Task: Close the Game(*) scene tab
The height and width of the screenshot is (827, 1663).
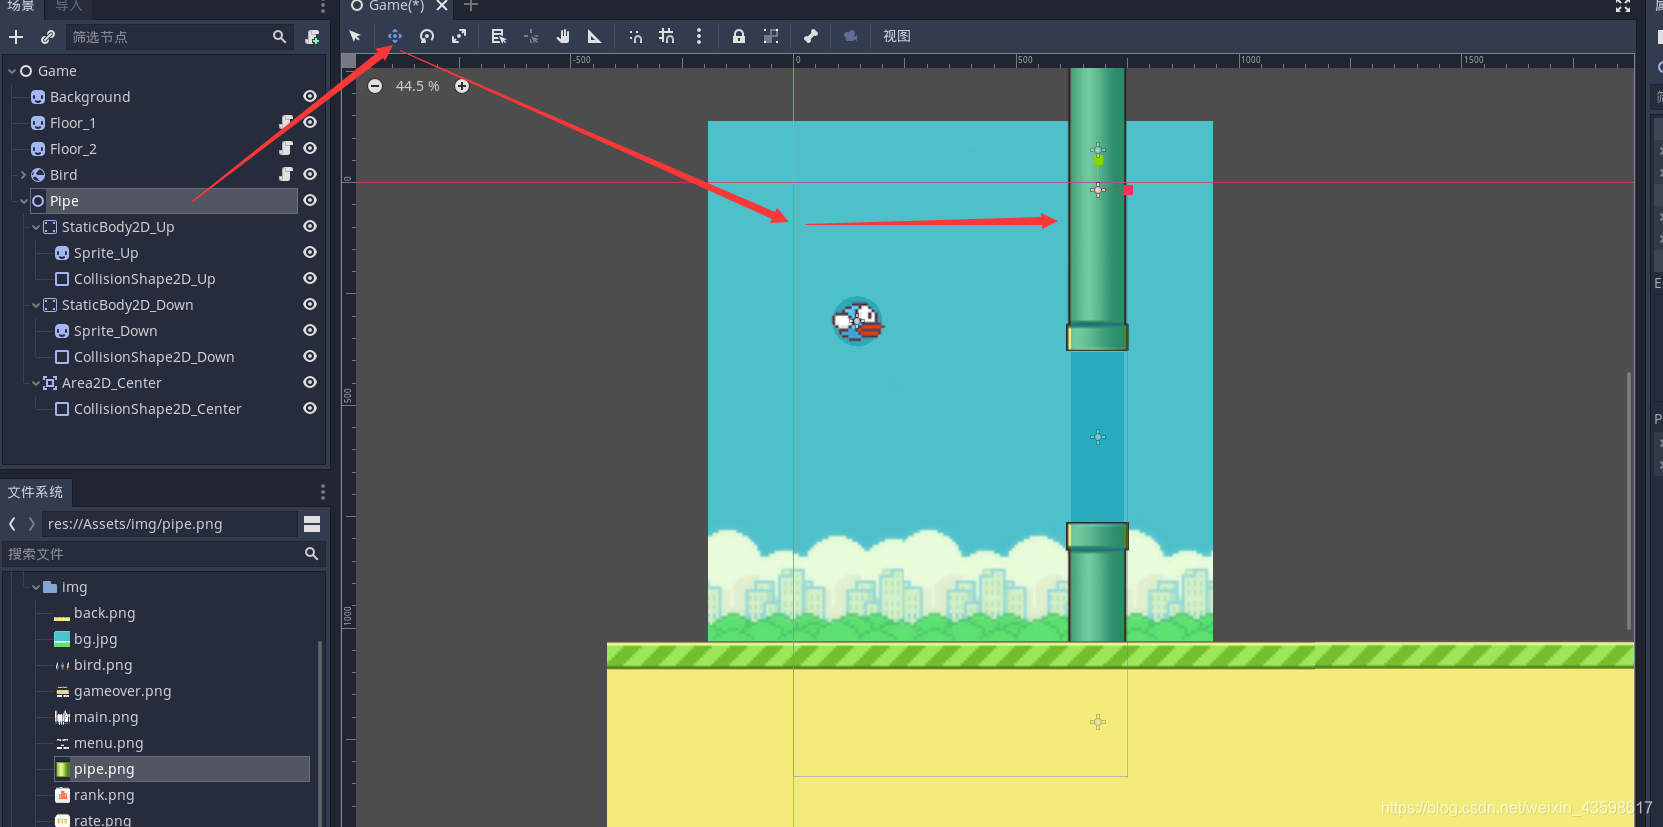Action: click(x=442, y=6)
